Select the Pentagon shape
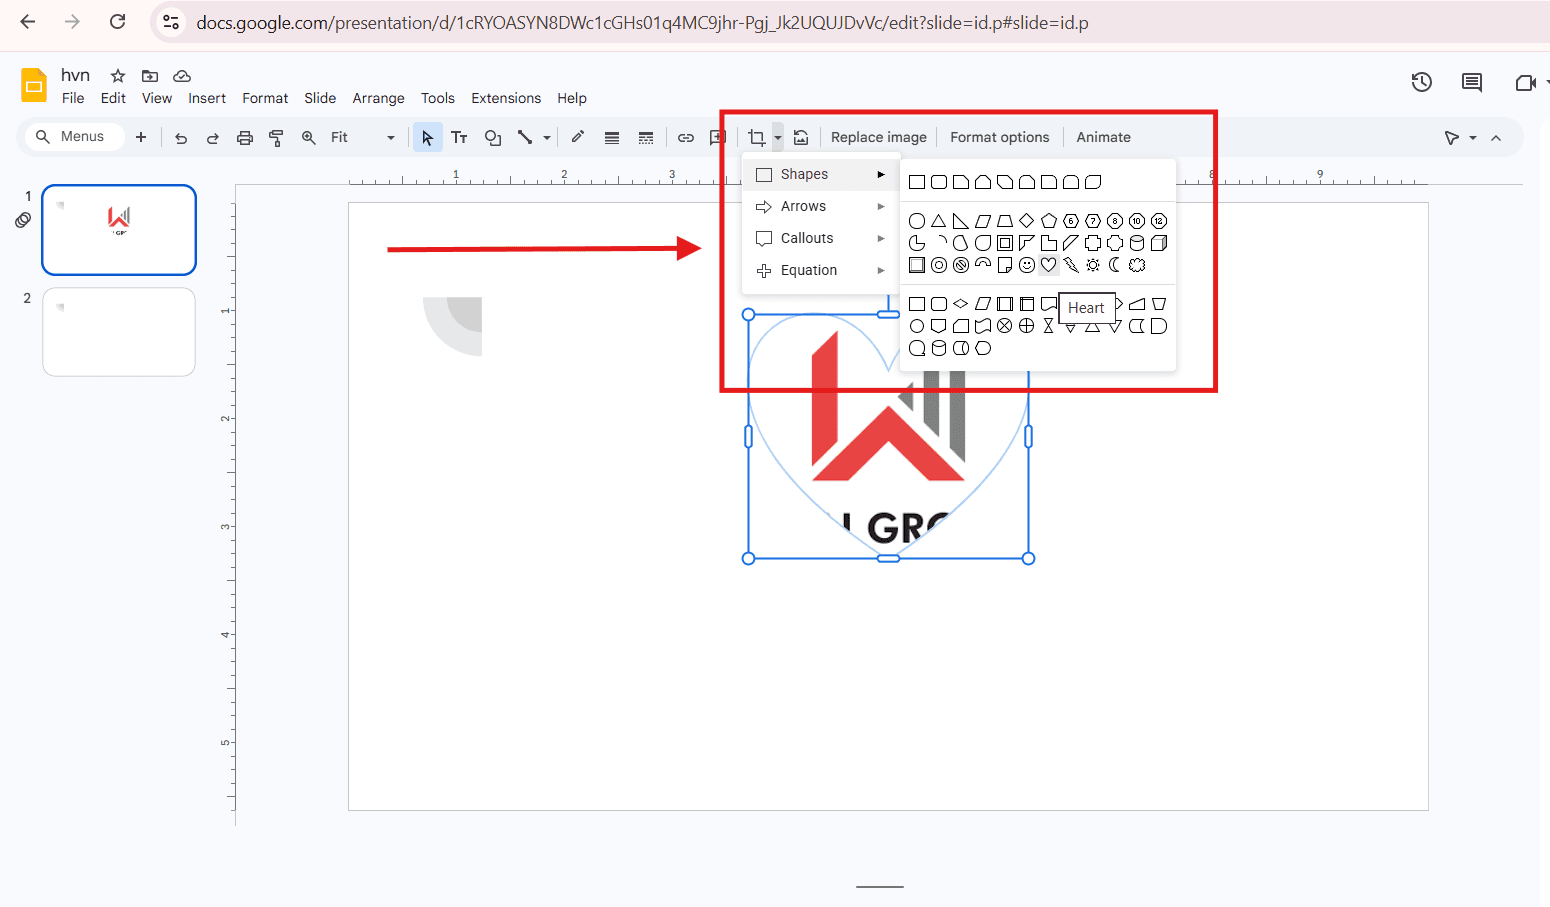Viewport: 1550px width, 907px height. [1049, 221]
